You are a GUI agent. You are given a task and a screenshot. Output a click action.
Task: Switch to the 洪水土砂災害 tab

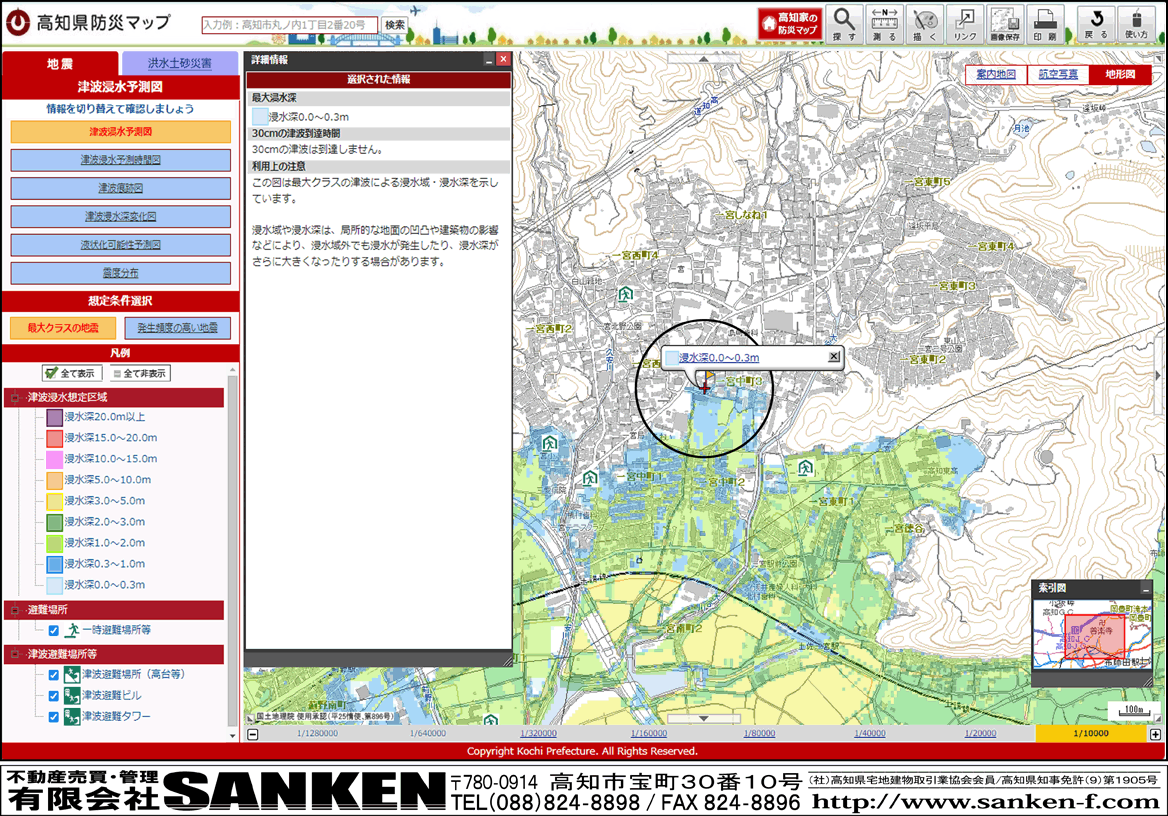[x=180, y=63]
